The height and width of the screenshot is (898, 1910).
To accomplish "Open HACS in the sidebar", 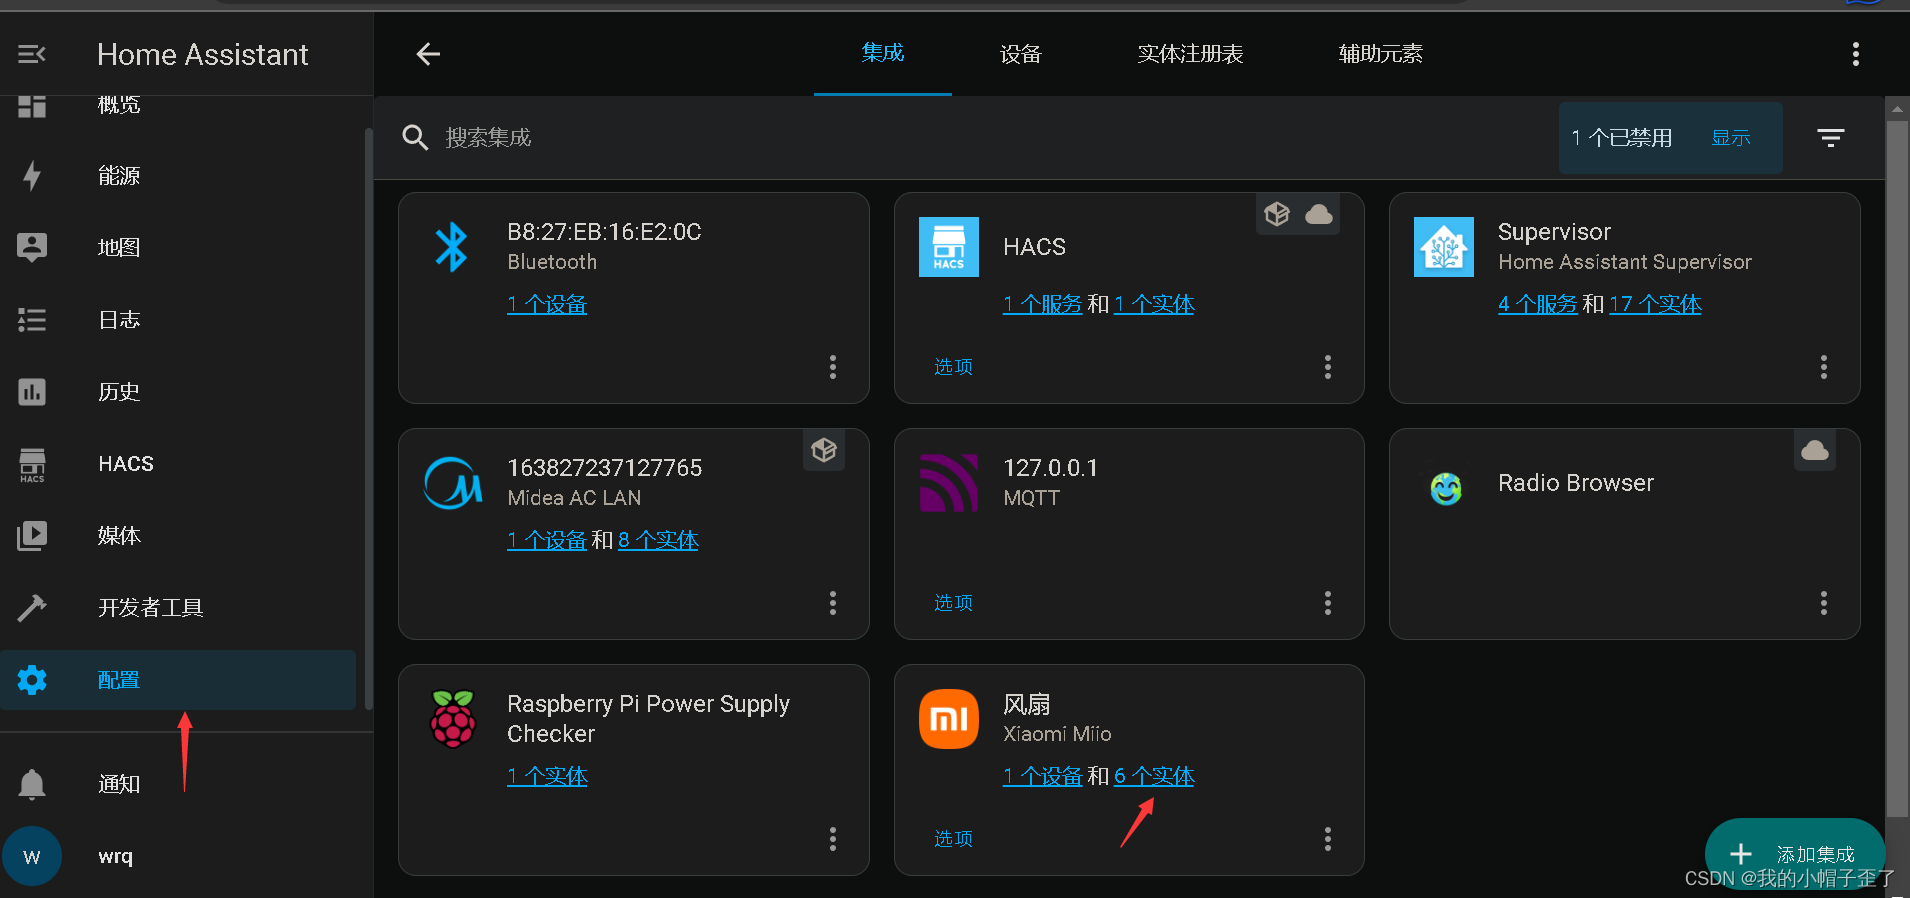I will 178,464.
